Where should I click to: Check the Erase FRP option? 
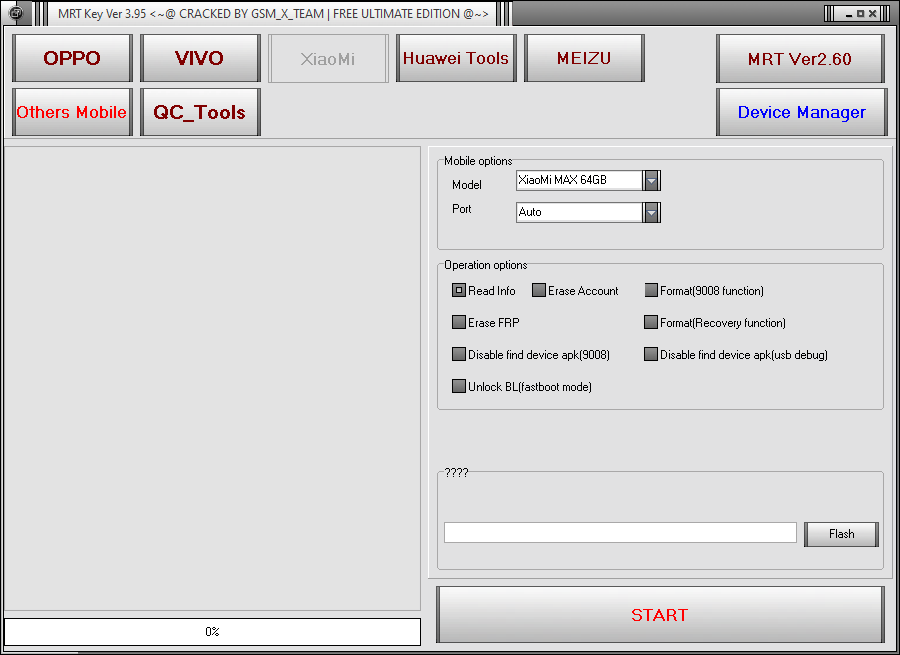[x=459, y=323]
